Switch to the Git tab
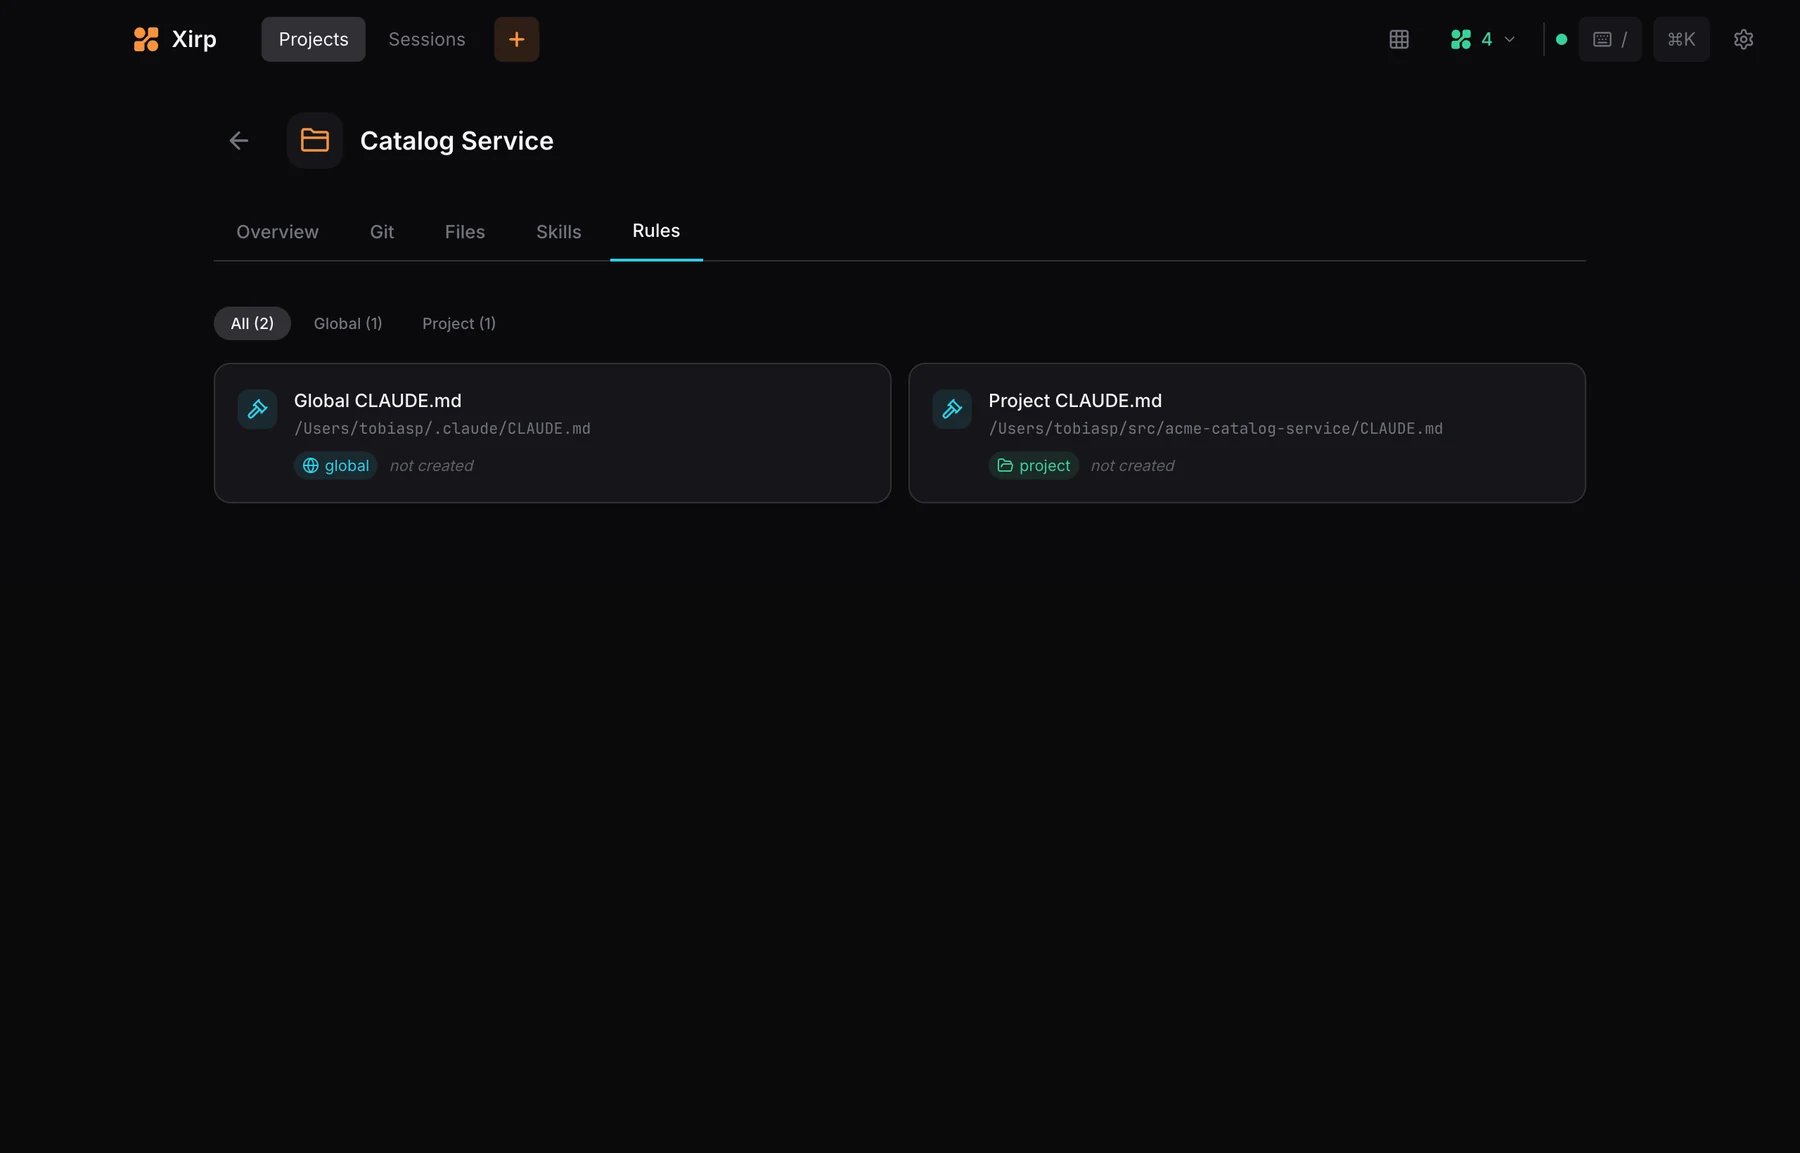This screenshot has height=1153, width=1800. pos(382,232)
